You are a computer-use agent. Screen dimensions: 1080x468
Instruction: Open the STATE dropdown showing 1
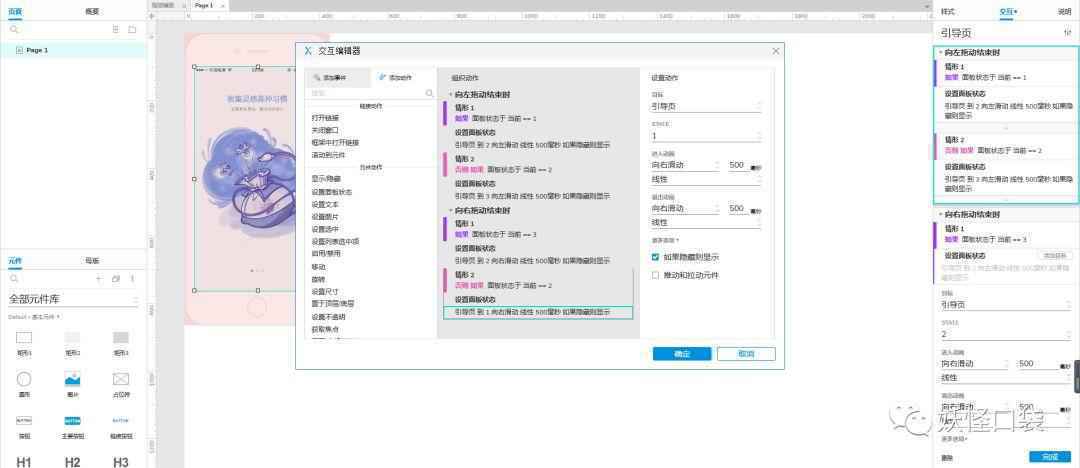(706, 136)
